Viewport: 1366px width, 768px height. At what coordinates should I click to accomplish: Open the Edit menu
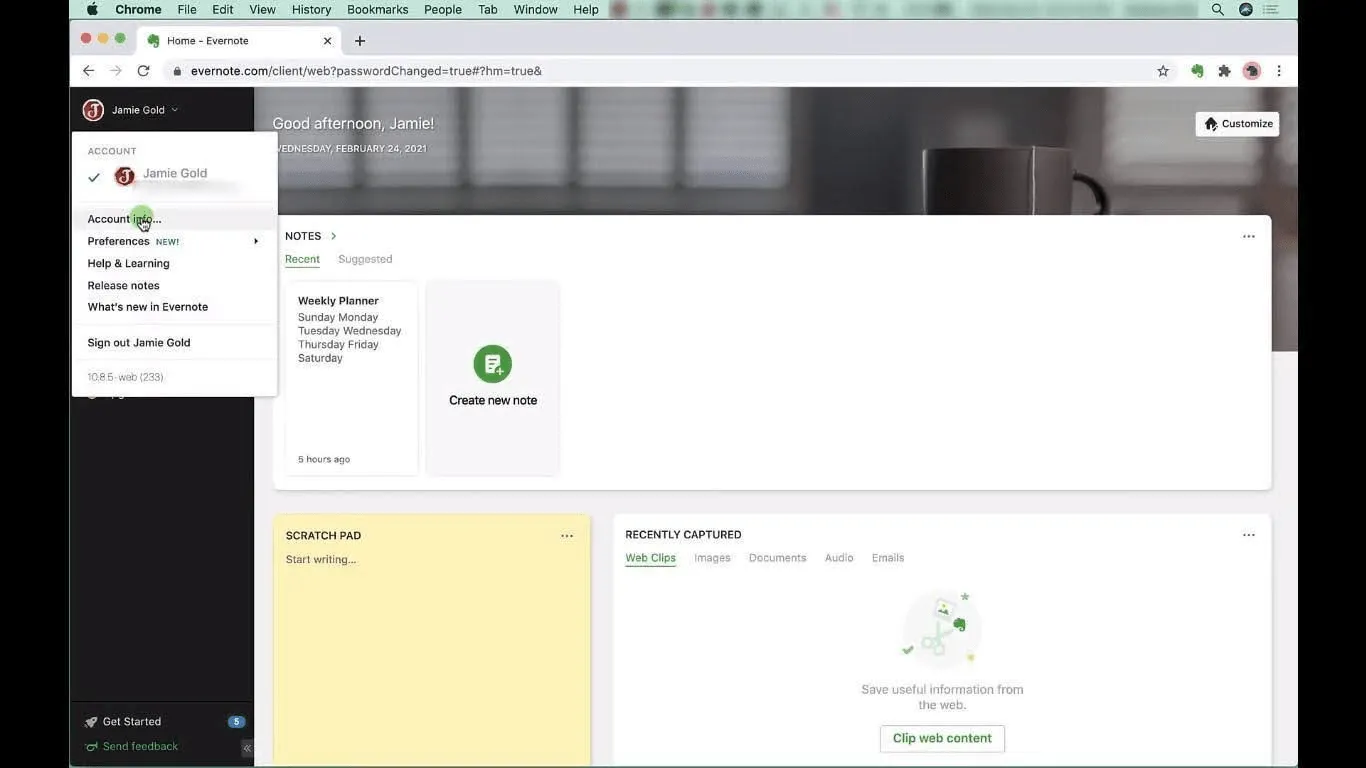(223, 9)
